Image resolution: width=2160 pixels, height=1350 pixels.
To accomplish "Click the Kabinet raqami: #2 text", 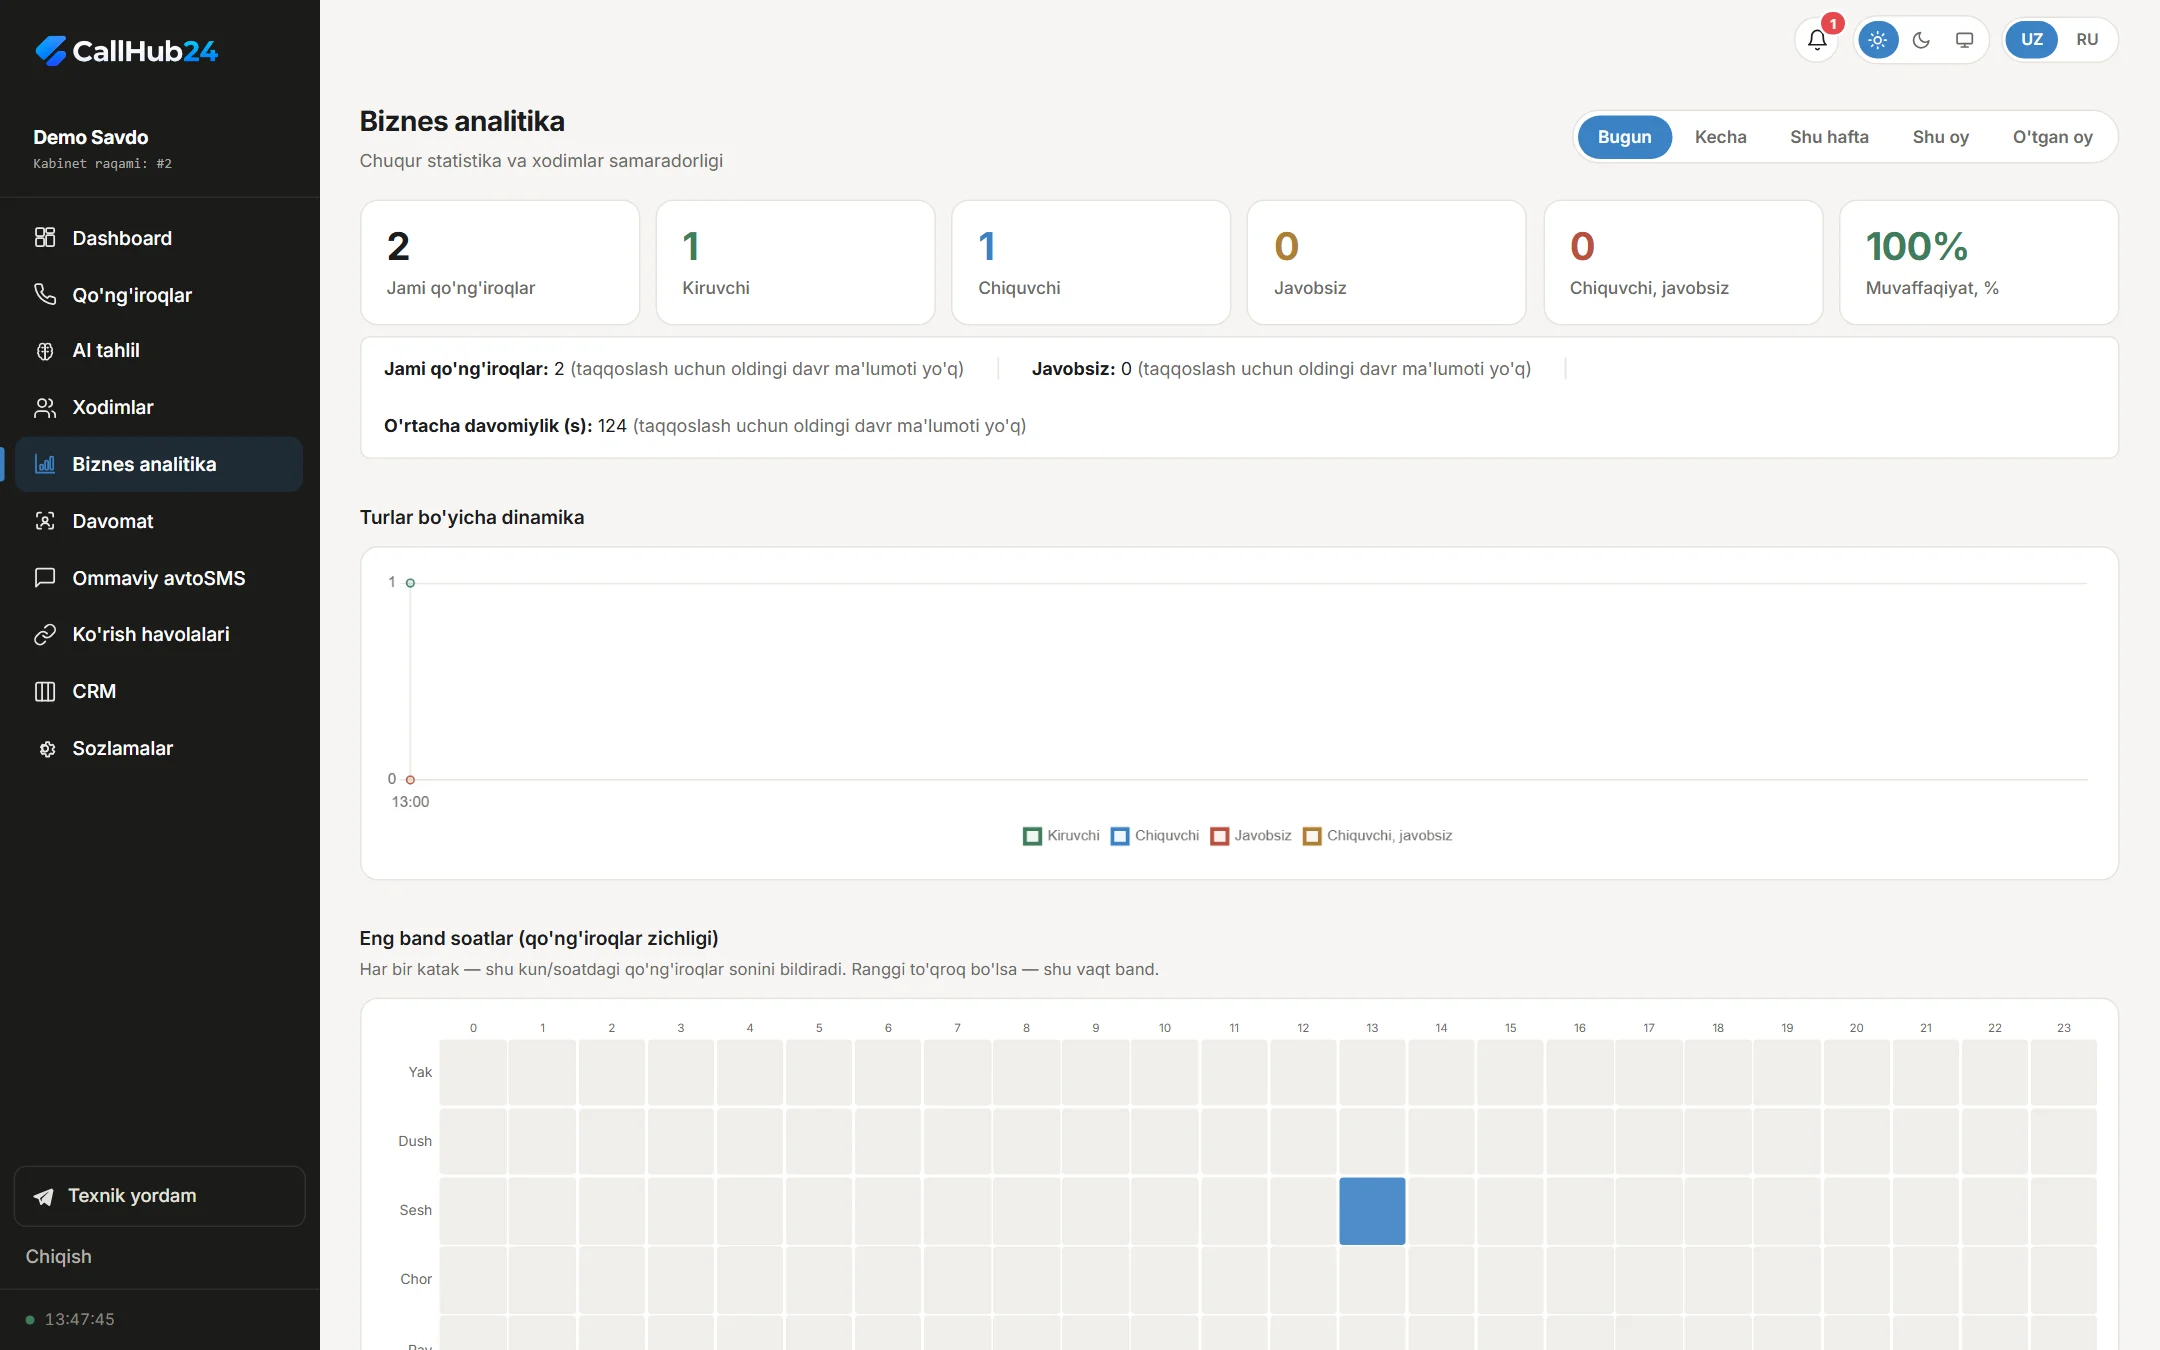I will [x=102, y=164].
